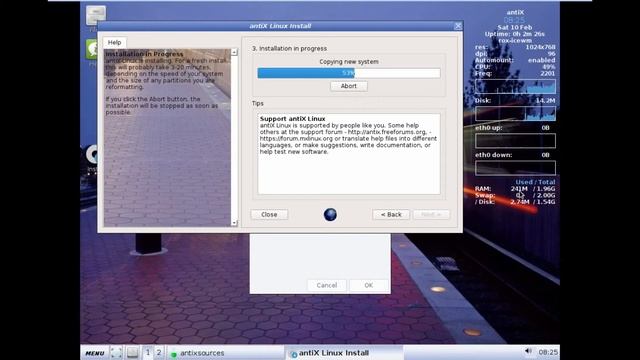Click the greyed-out Next button
Screen dimensions: 640x360
point(431,214)
